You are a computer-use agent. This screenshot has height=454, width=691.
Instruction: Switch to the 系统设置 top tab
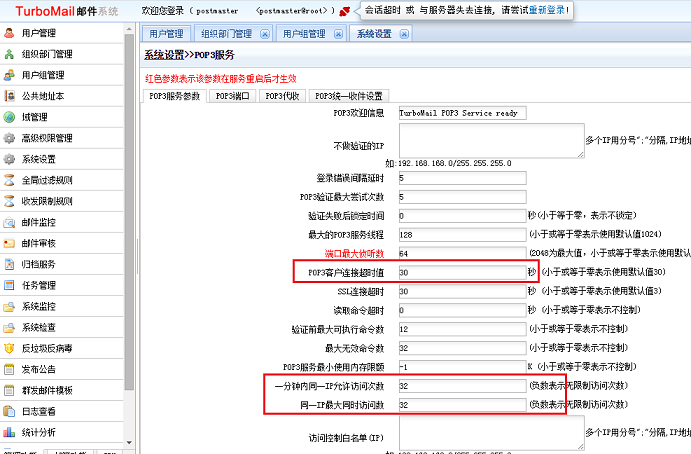(374, 34)
